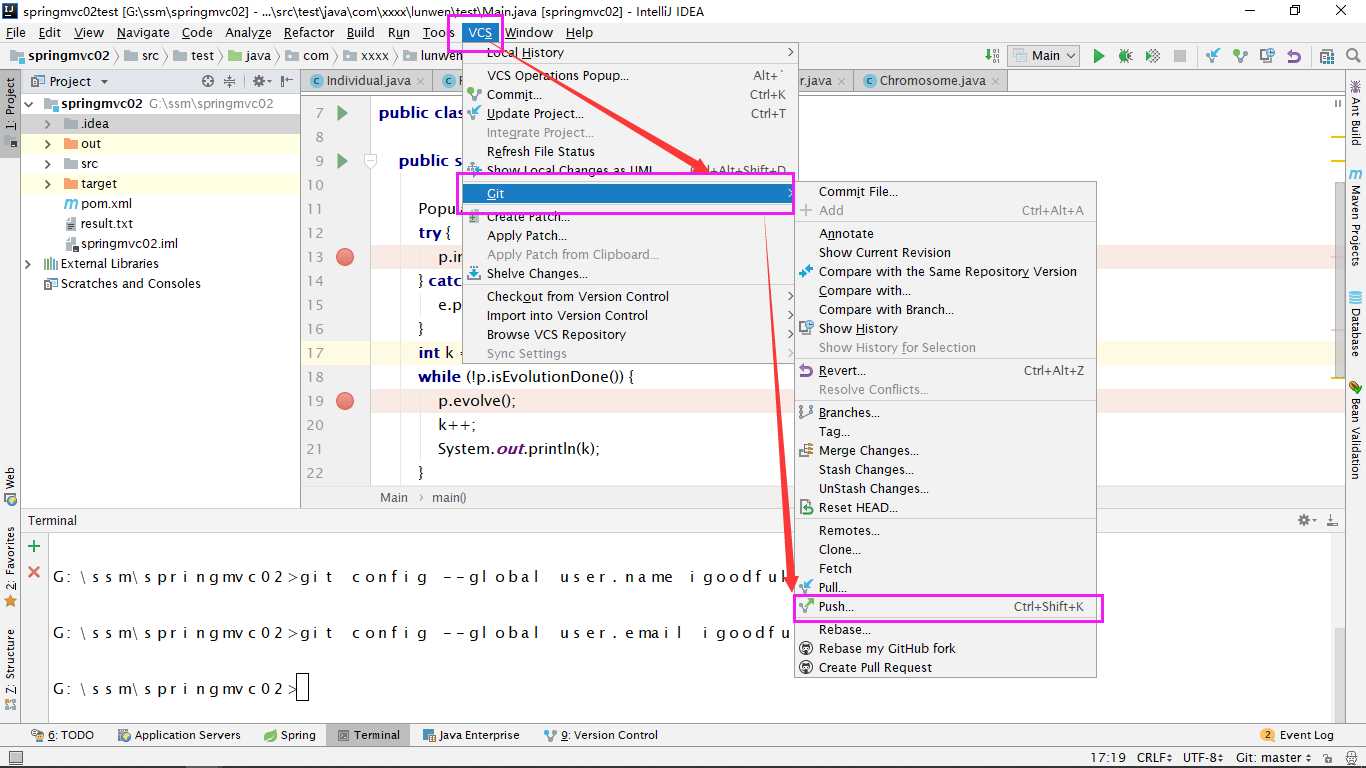Toggle the code fold marker on line 9
The image size is (1366, 768).
pos(370,161)
